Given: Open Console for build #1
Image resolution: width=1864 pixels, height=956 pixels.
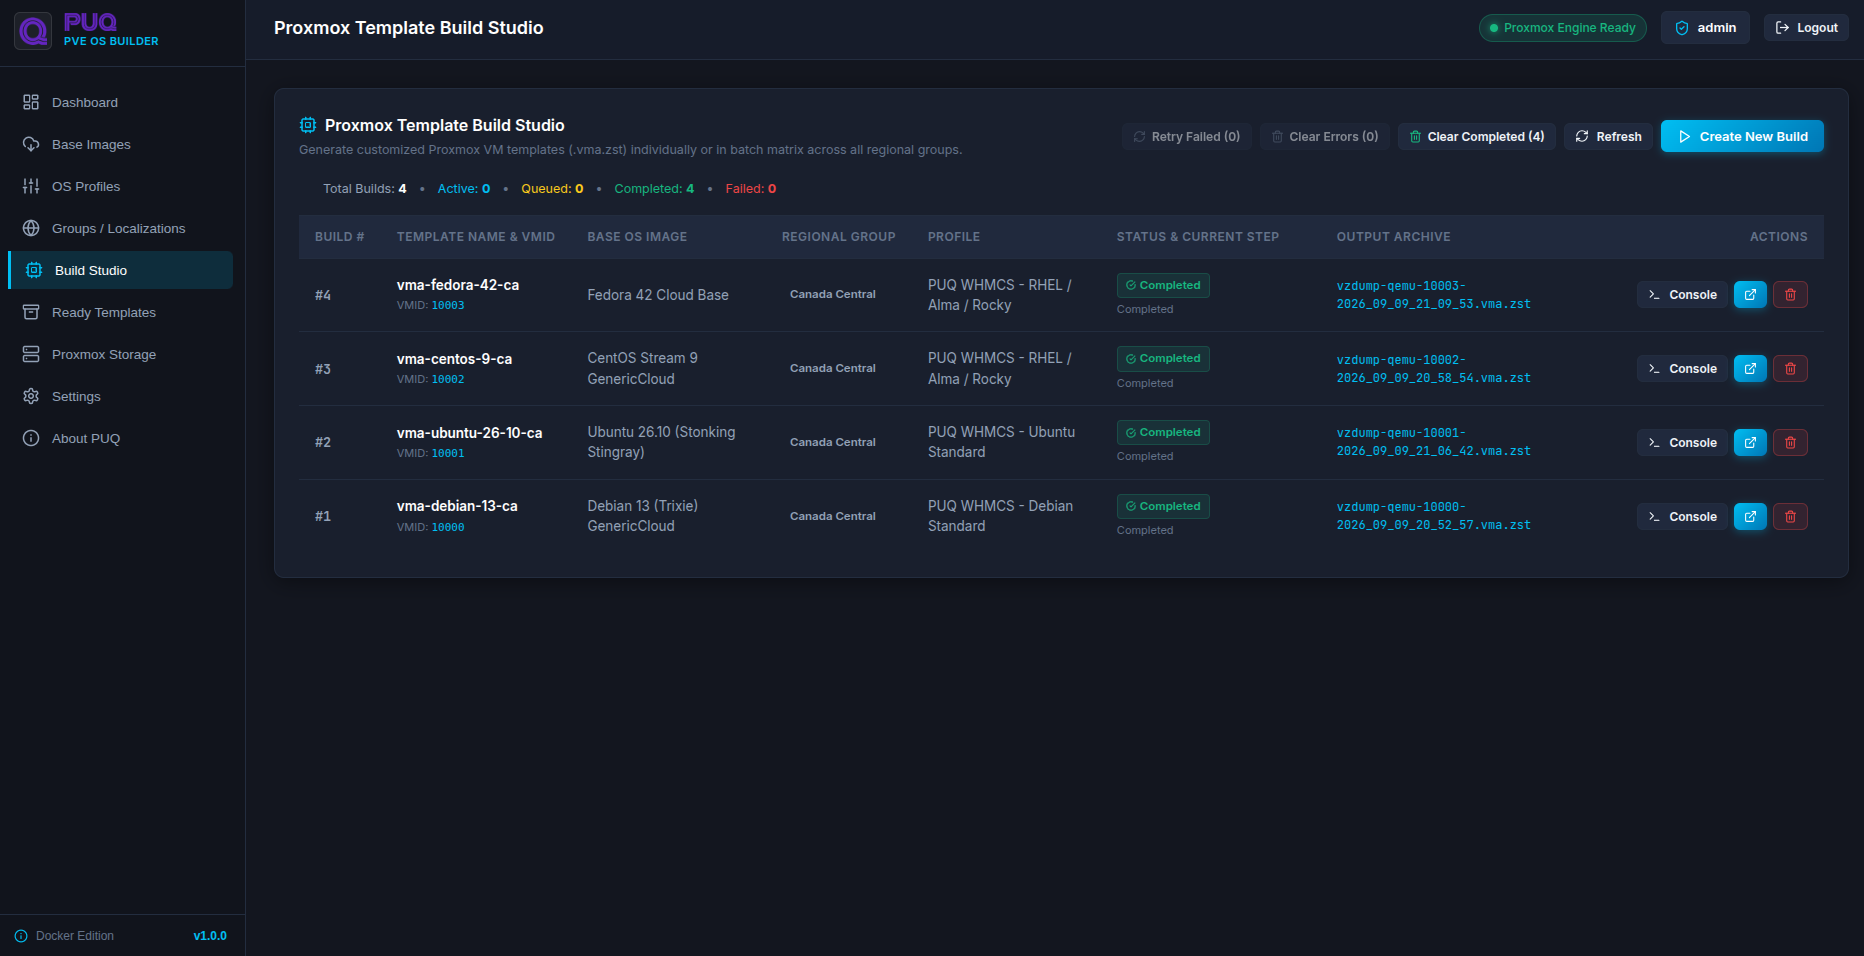Looking at the screenshot, I should (1682, 517).
